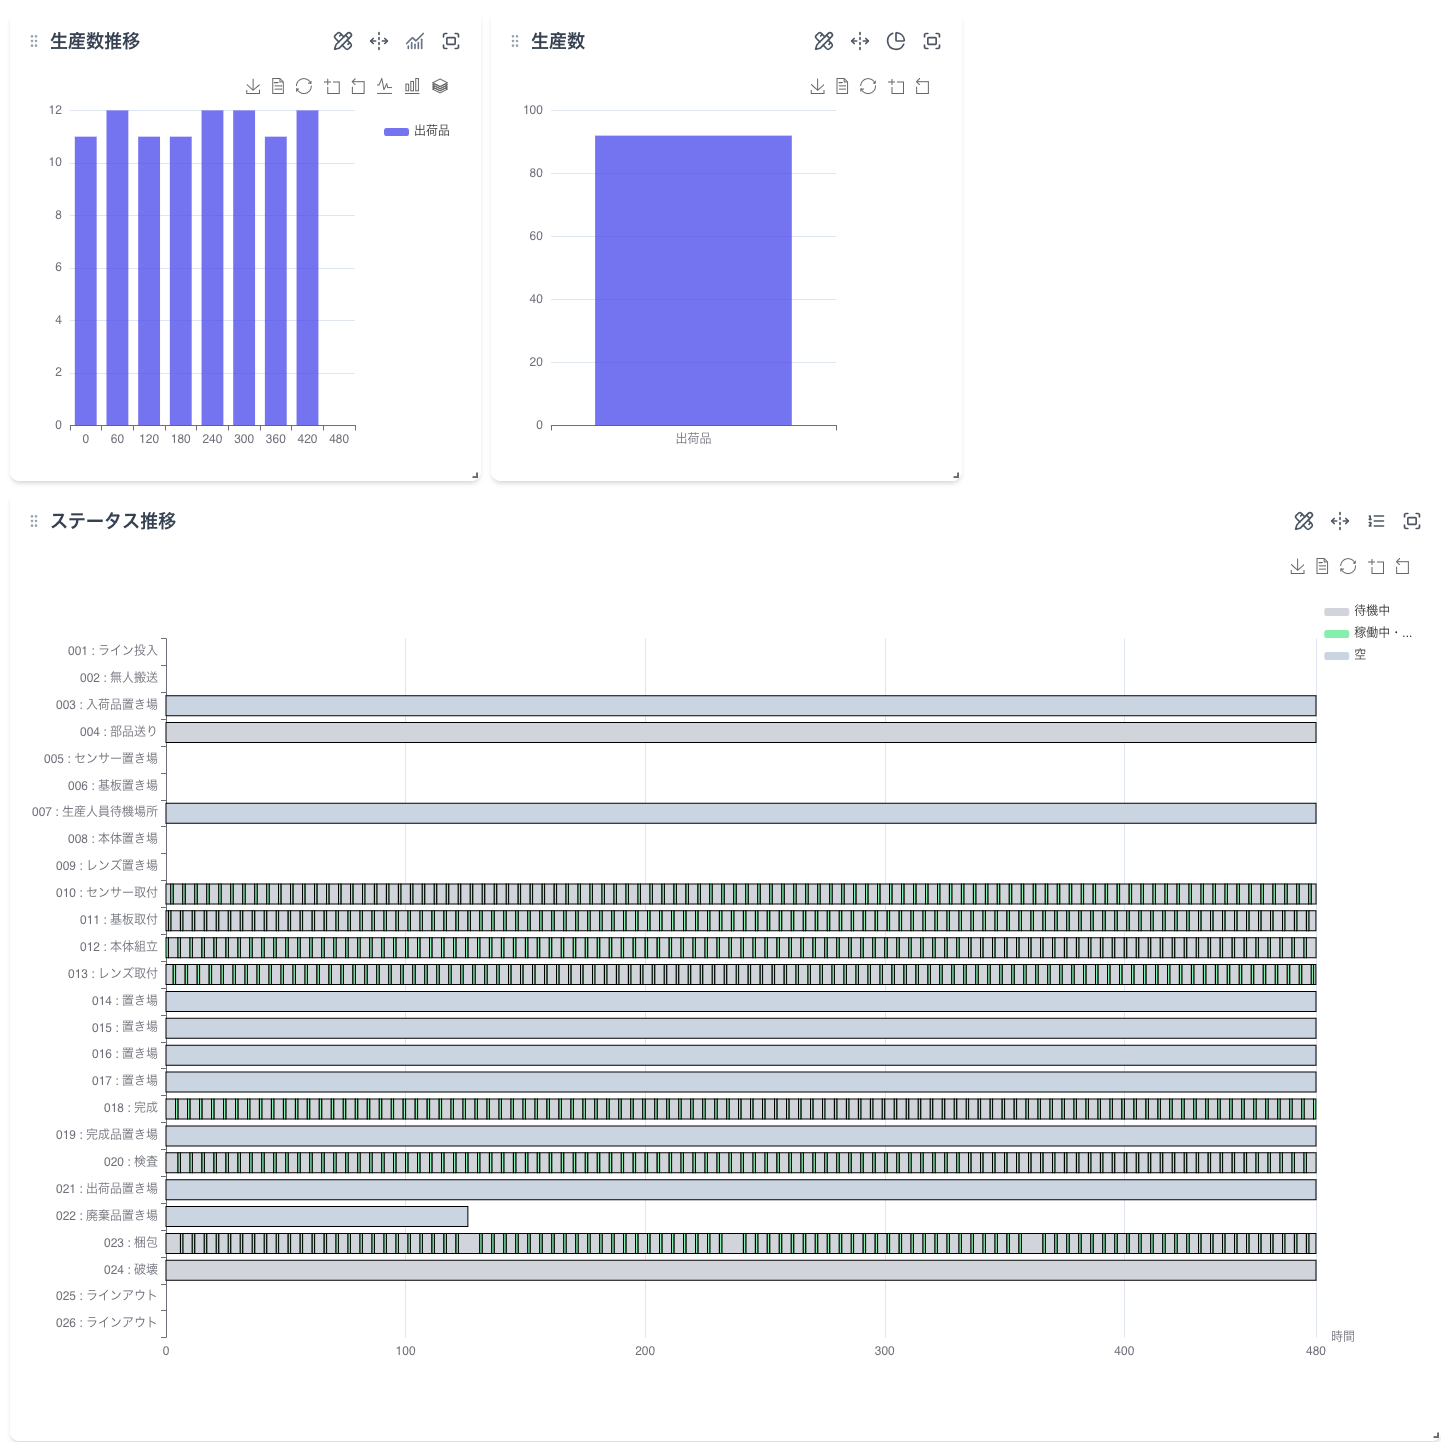Download 生産数推移 chart as image

click(253, 87)
